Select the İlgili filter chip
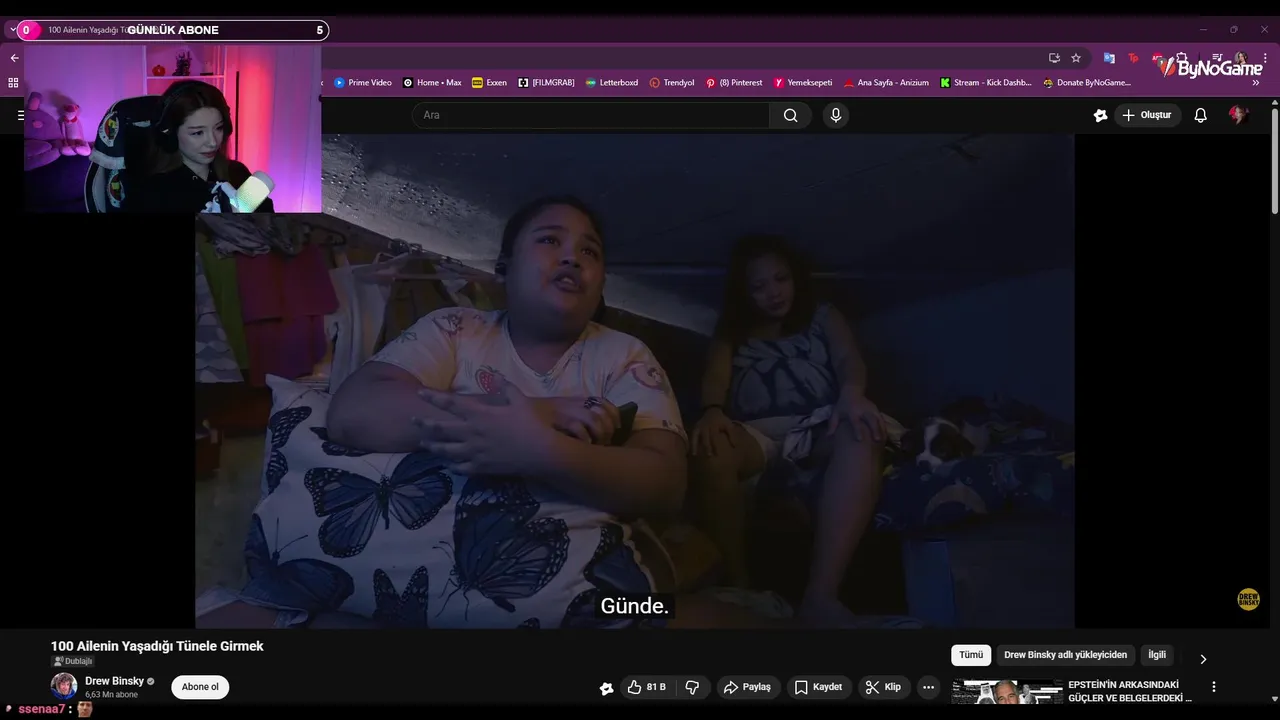Image resolution: width=1280 pixels, height=720 pixels. pyautogui.click(x=1157, y=655)
